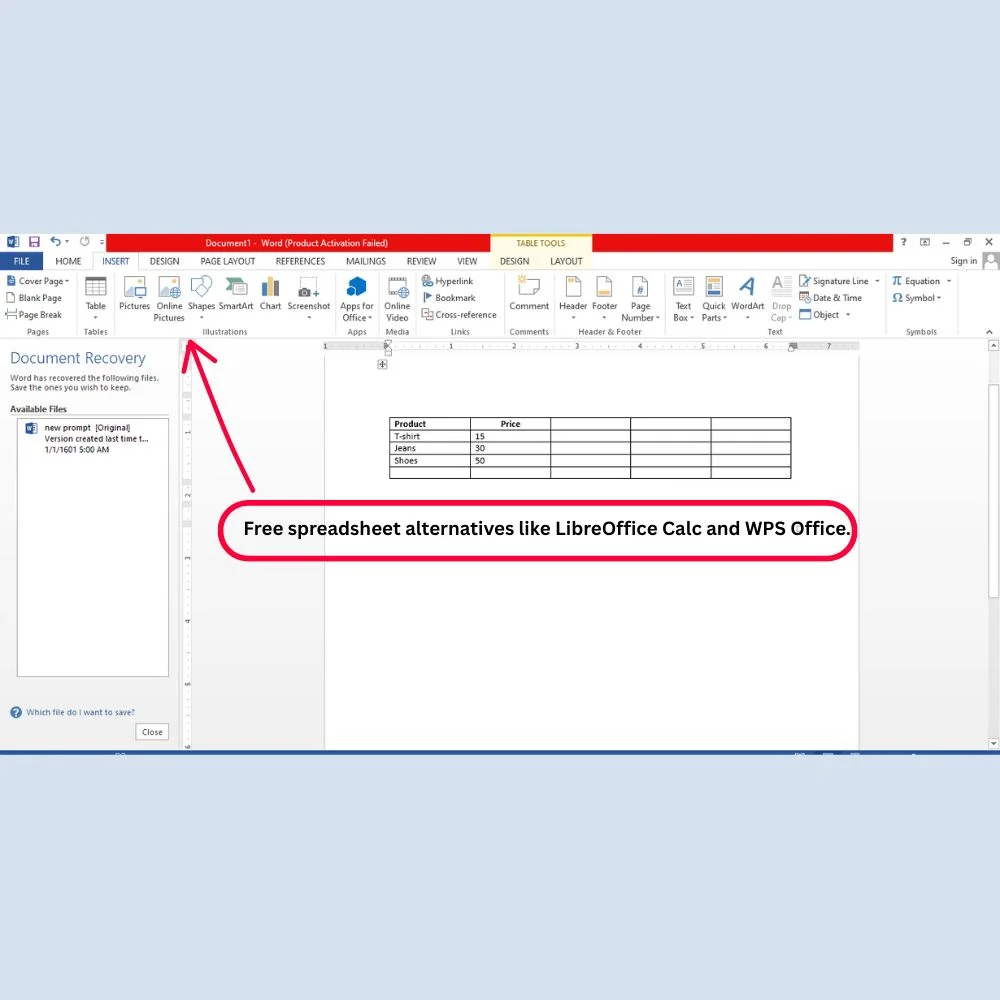Open the Footer options
1000x1000 pixels.
click(x=604, y=297)
